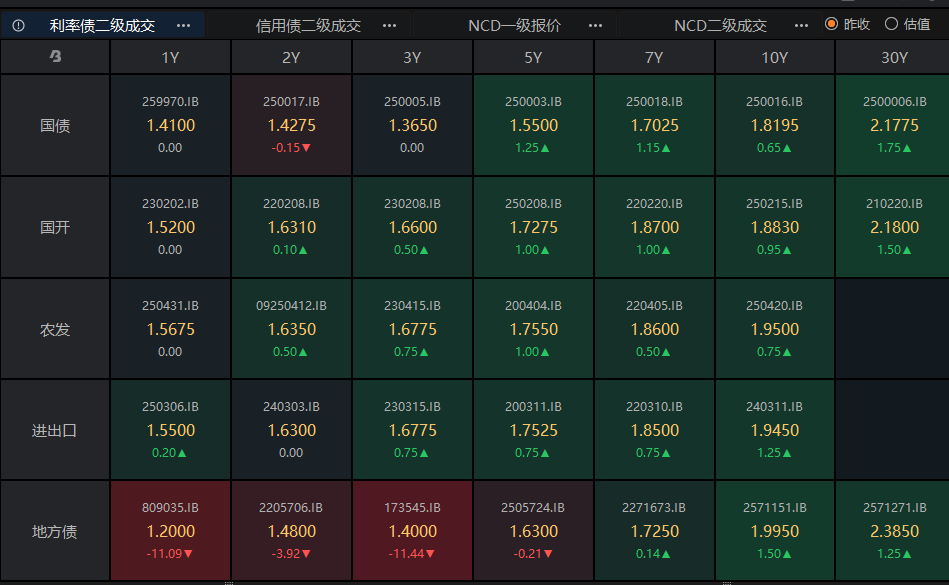Open the NCD二级成交 tab

pyautogui.click(x=720, y=25)
